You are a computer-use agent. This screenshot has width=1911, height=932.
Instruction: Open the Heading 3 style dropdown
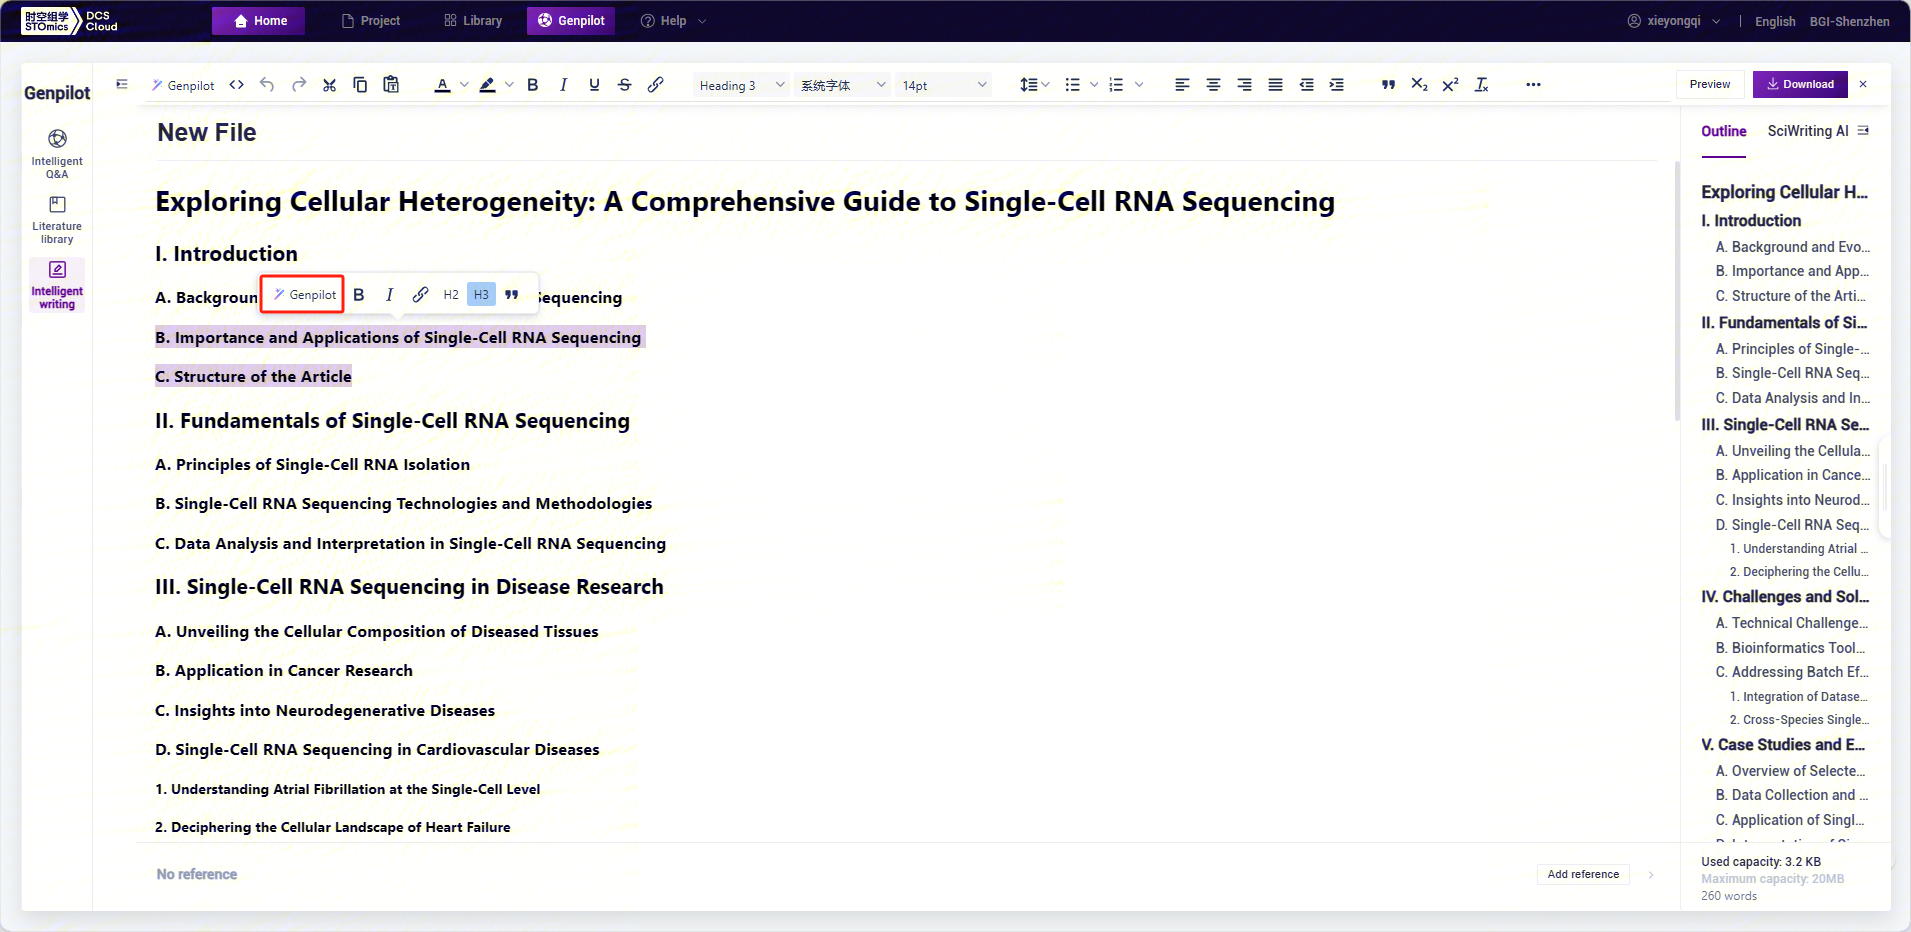tap(741, 85)
